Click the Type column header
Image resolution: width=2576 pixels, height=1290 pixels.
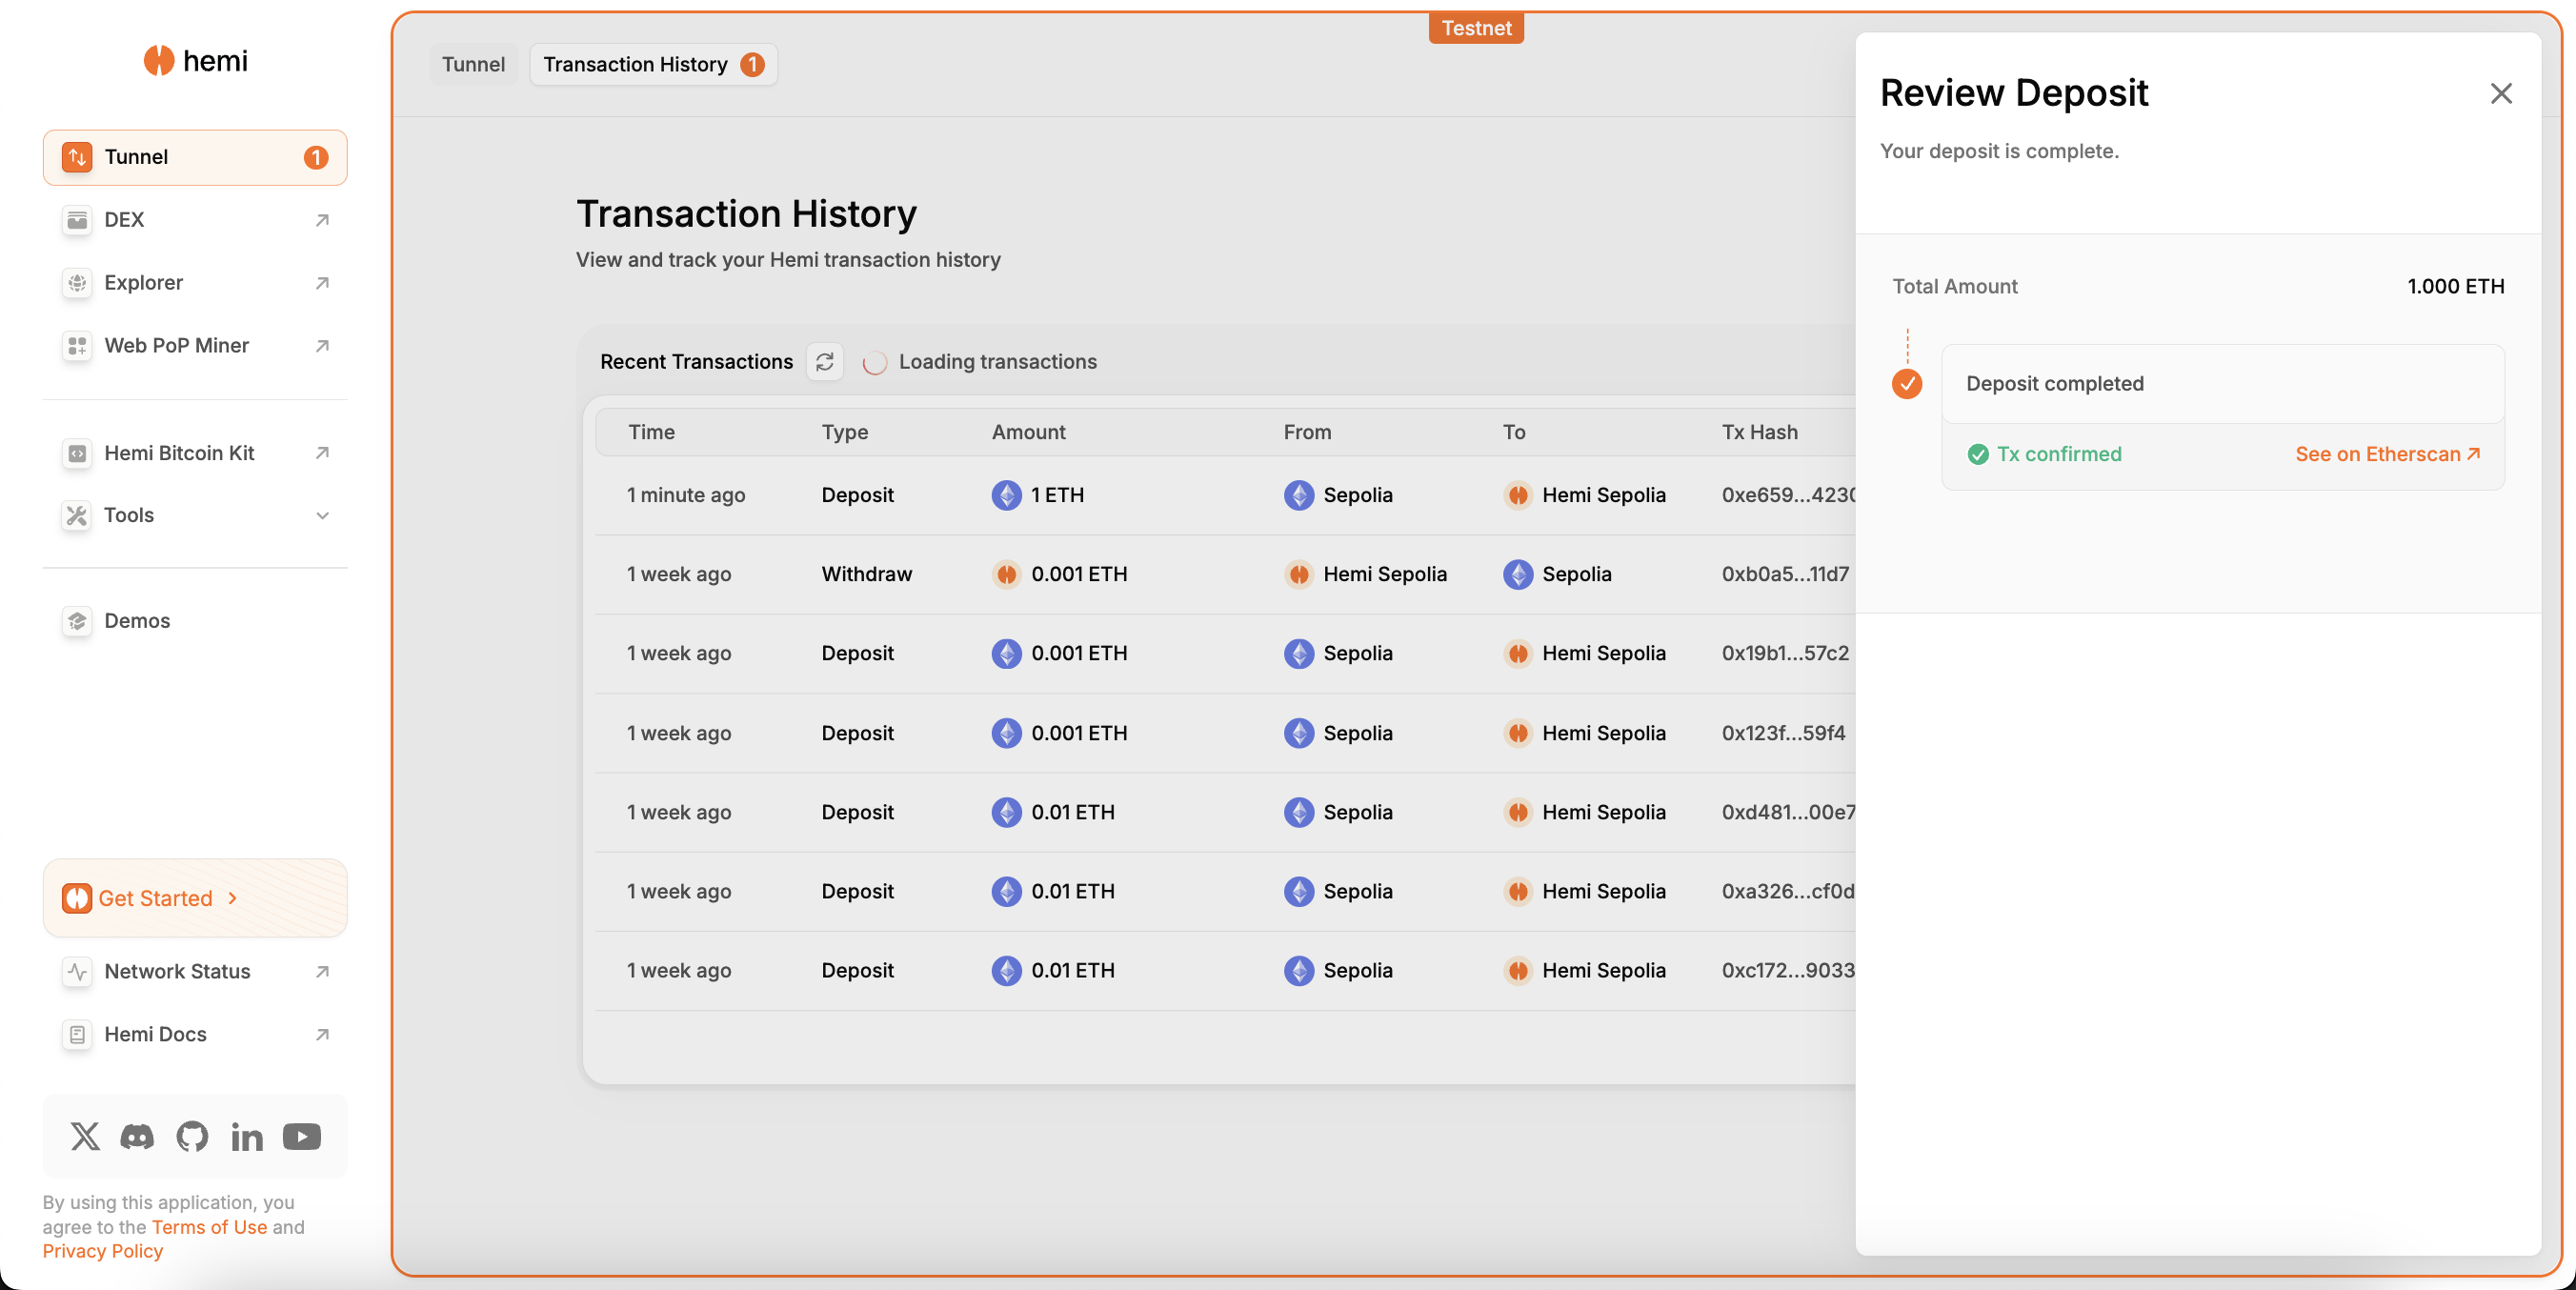point(845,432)
